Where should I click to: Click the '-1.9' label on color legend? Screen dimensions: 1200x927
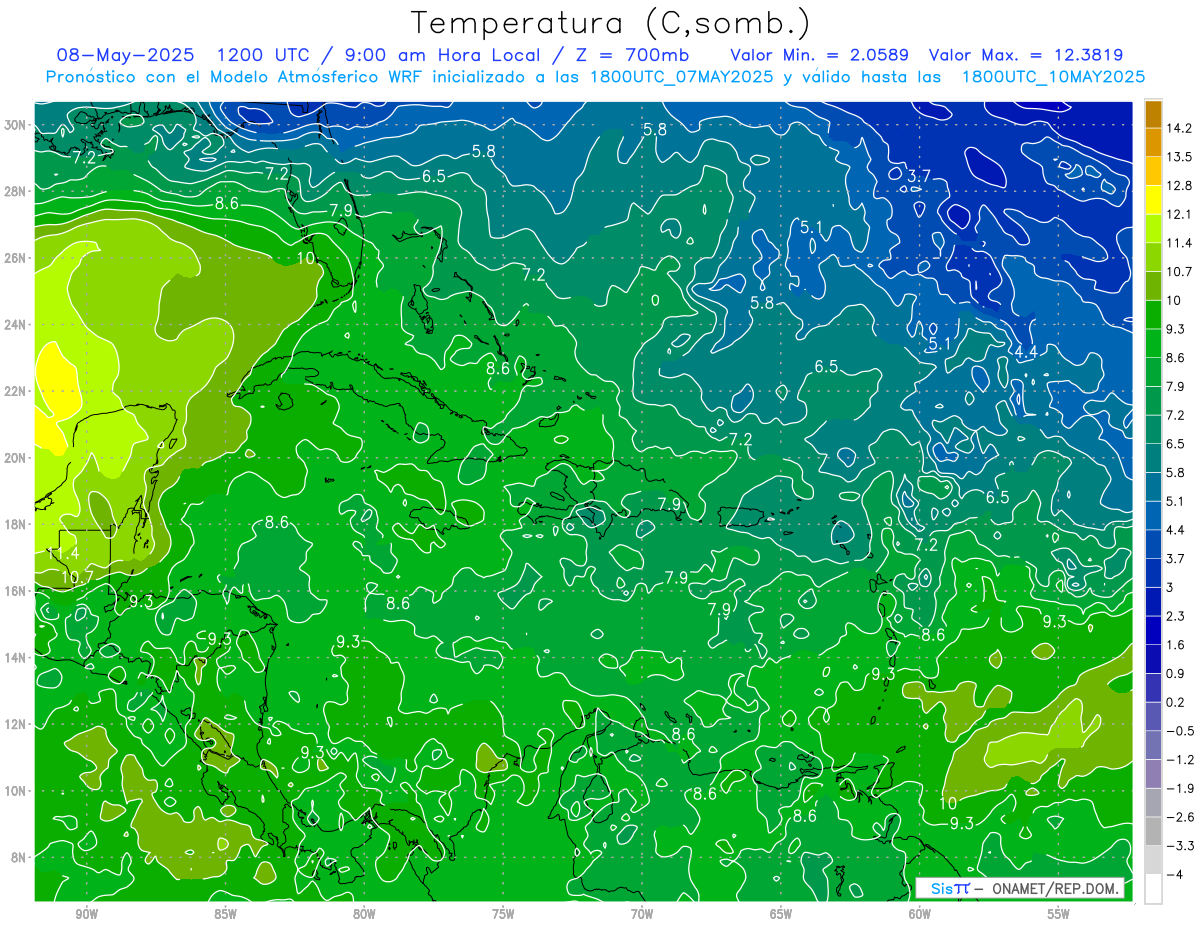1178,788
